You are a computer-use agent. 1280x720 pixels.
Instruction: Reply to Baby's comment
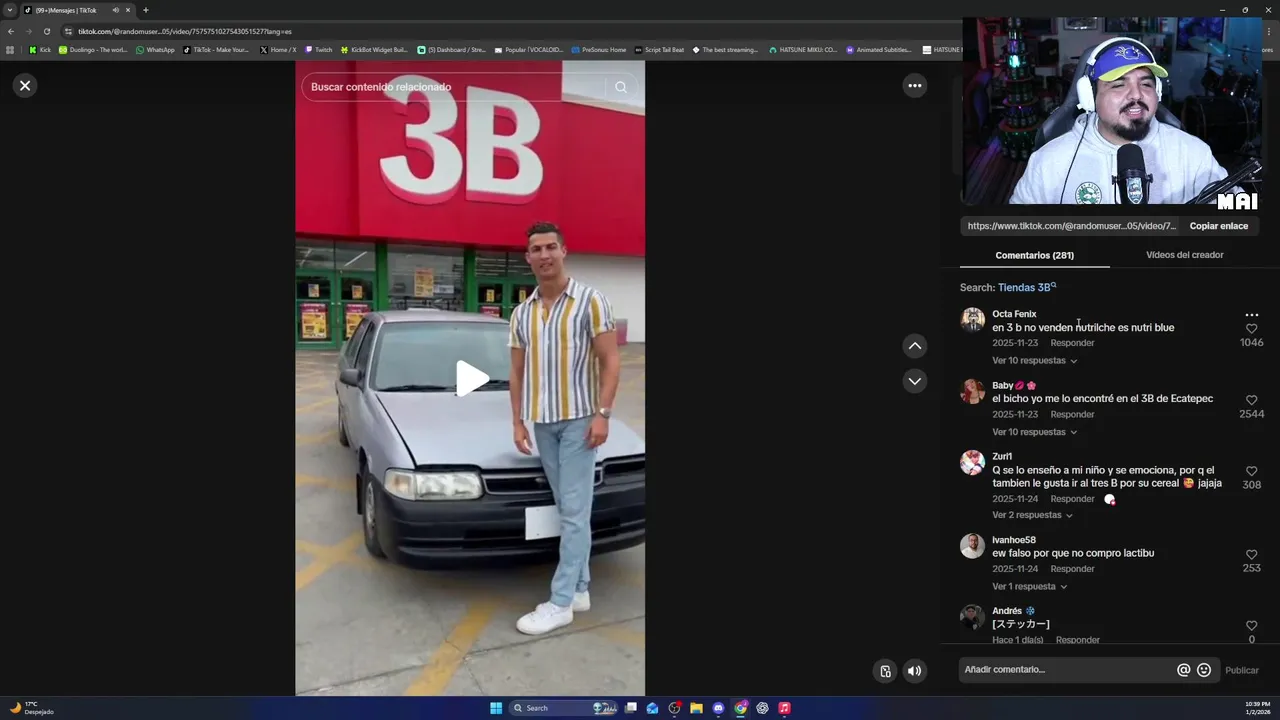coord(1072,415)
